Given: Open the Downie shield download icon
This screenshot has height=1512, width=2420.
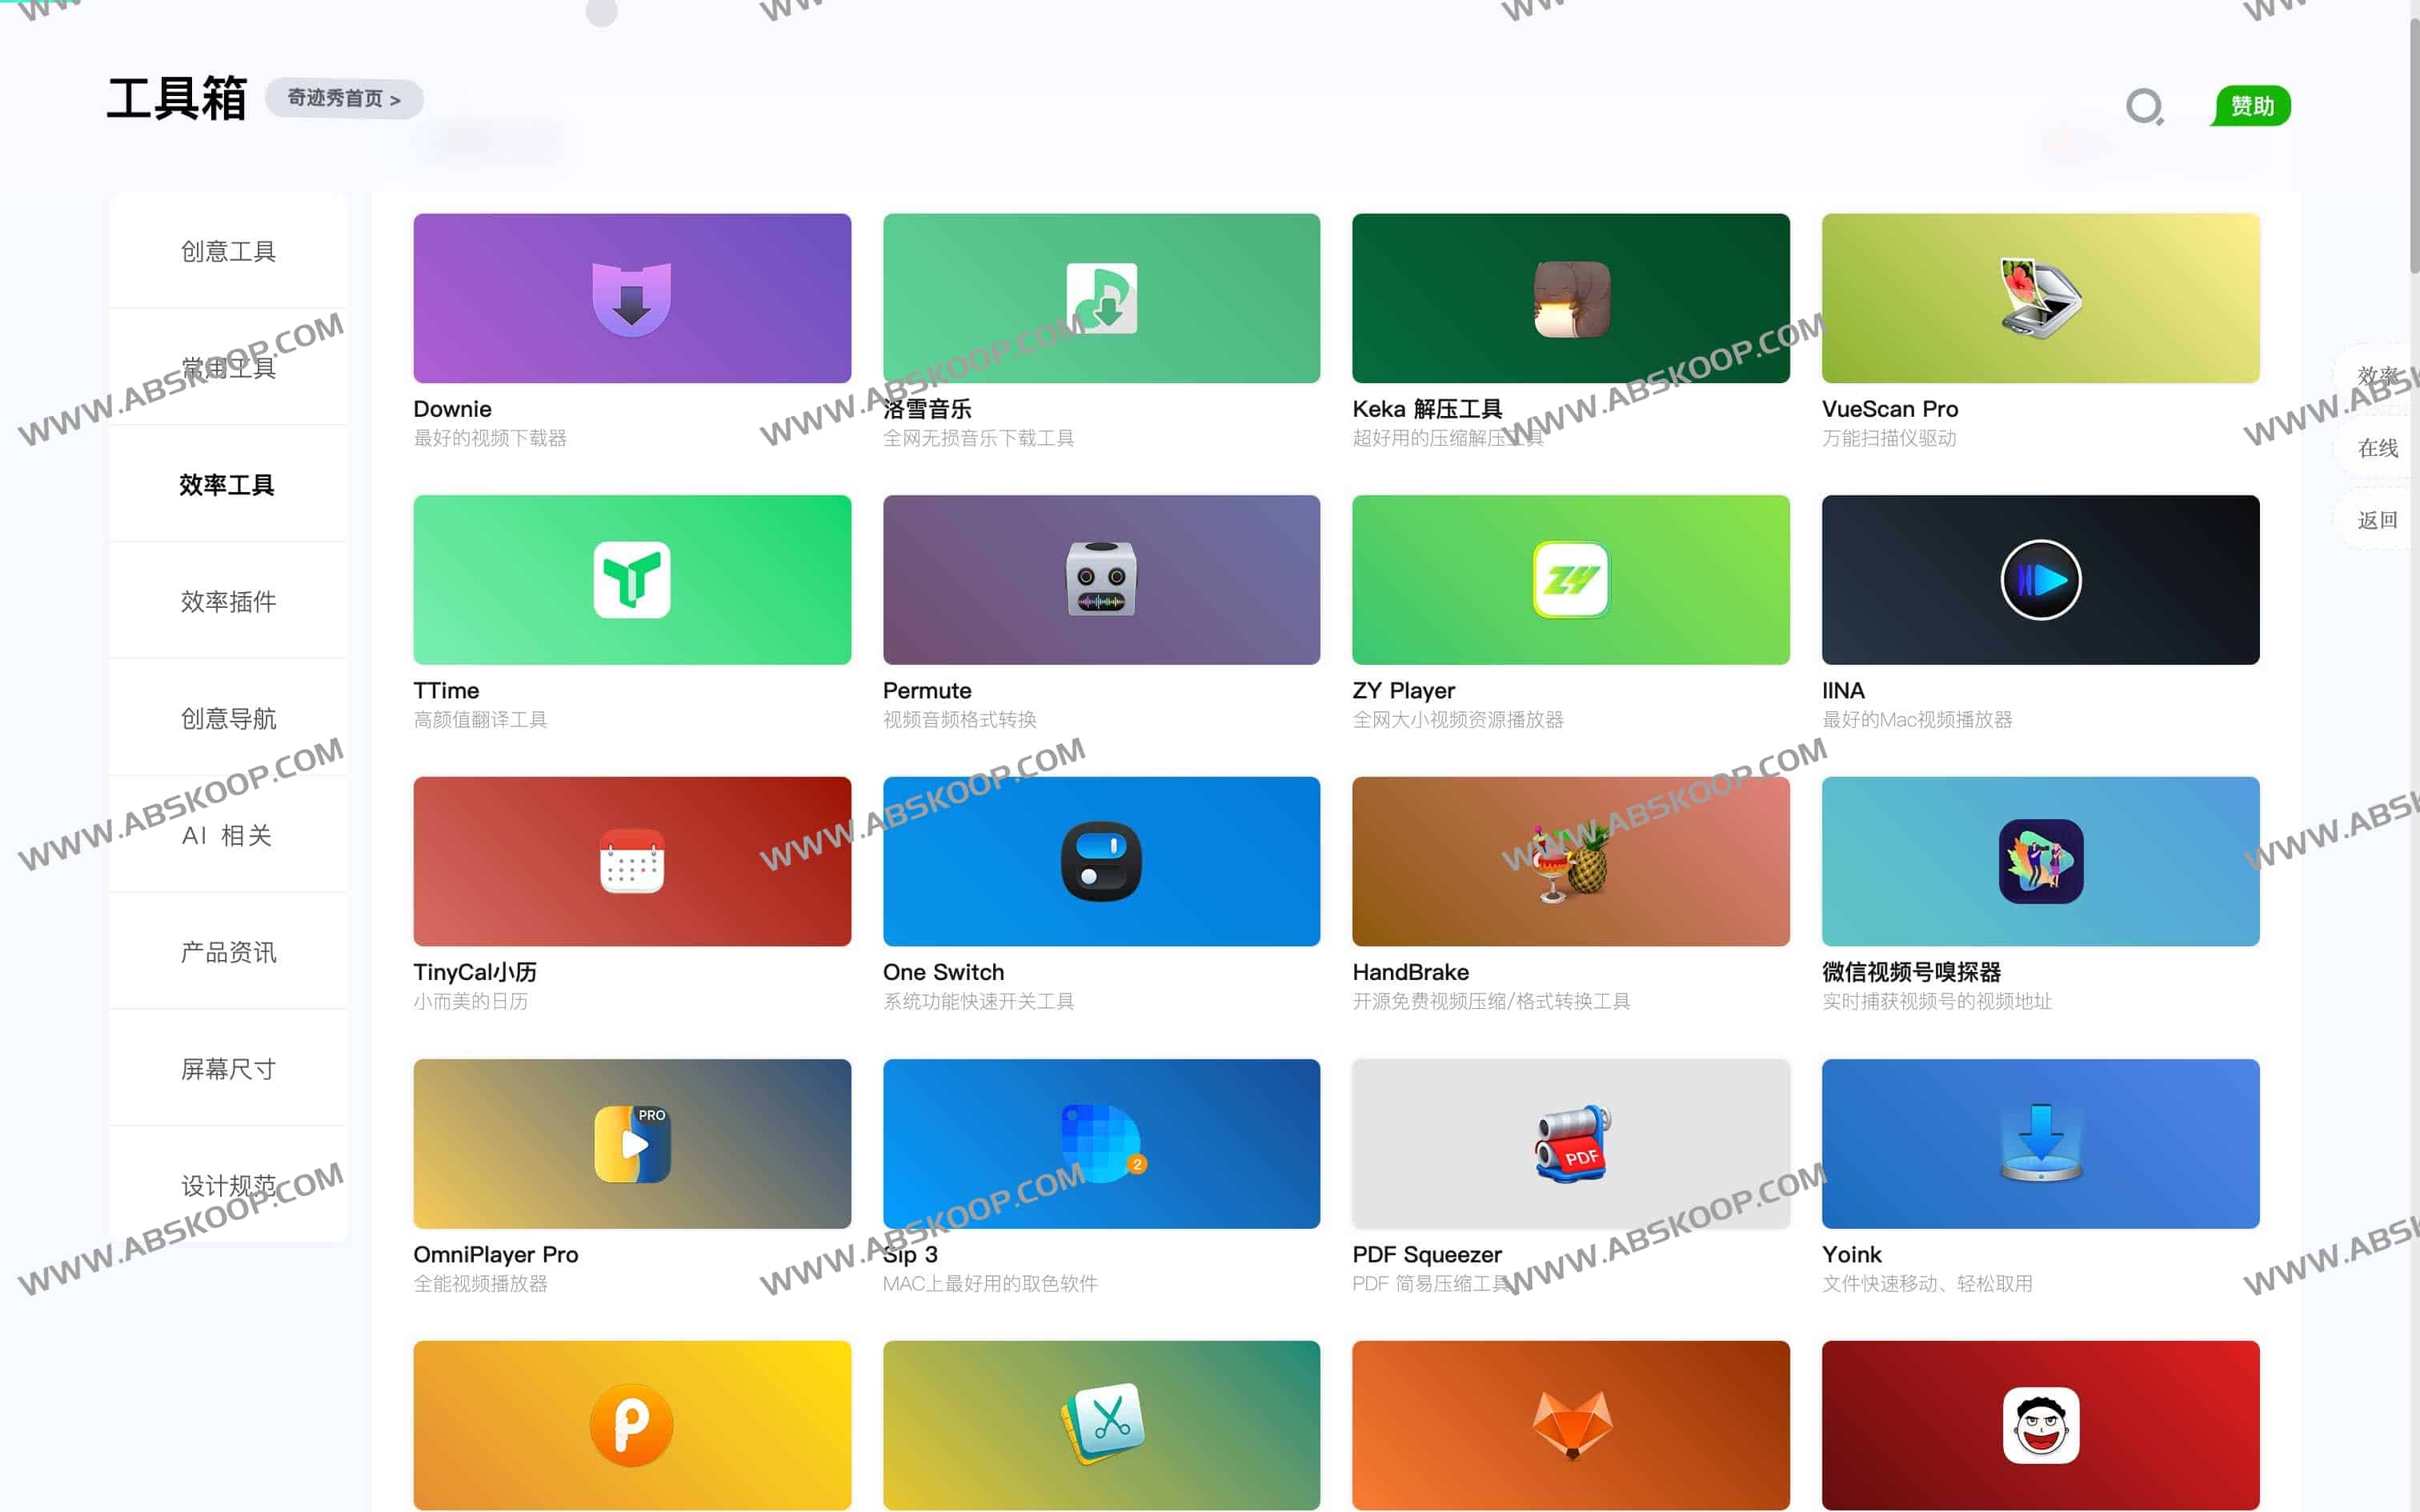Looking at the screenshot, I should [632, 299].
